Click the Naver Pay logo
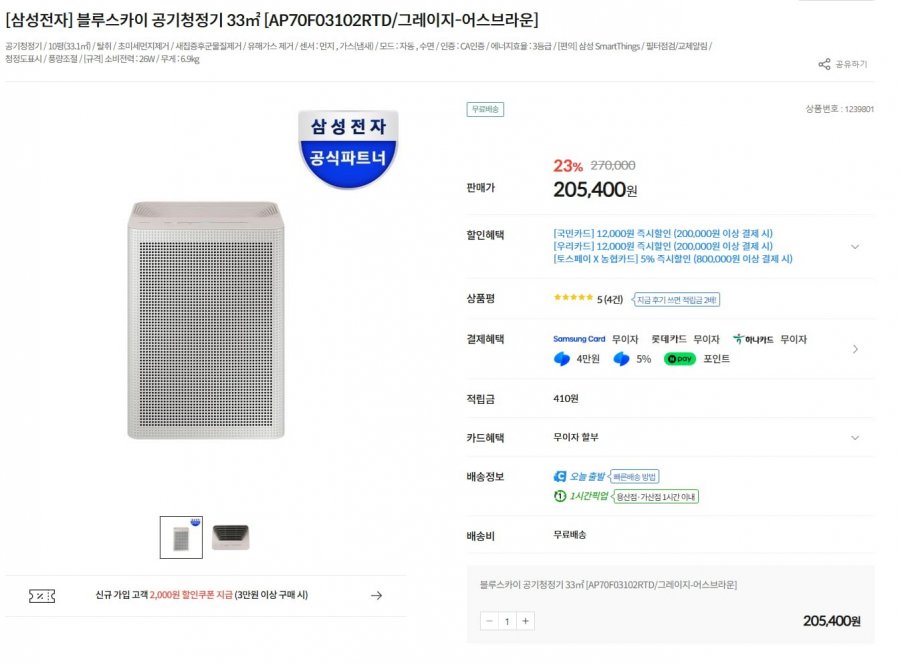Viewport: 900px width, 665px height. coord(680,359)
